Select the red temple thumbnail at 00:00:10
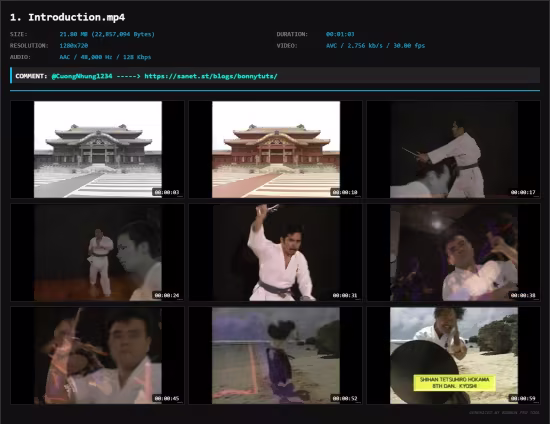550x424 pixels. coord(276,149)
